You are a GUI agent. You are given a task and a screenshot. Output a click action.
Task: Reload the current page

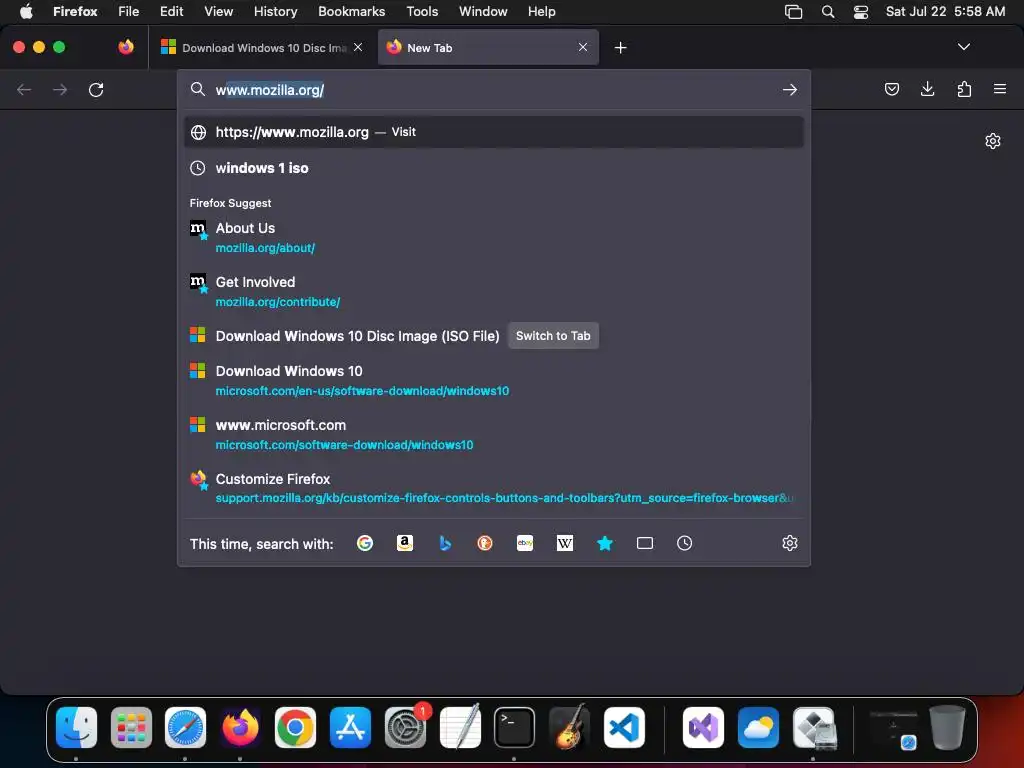tap(96, 89)
